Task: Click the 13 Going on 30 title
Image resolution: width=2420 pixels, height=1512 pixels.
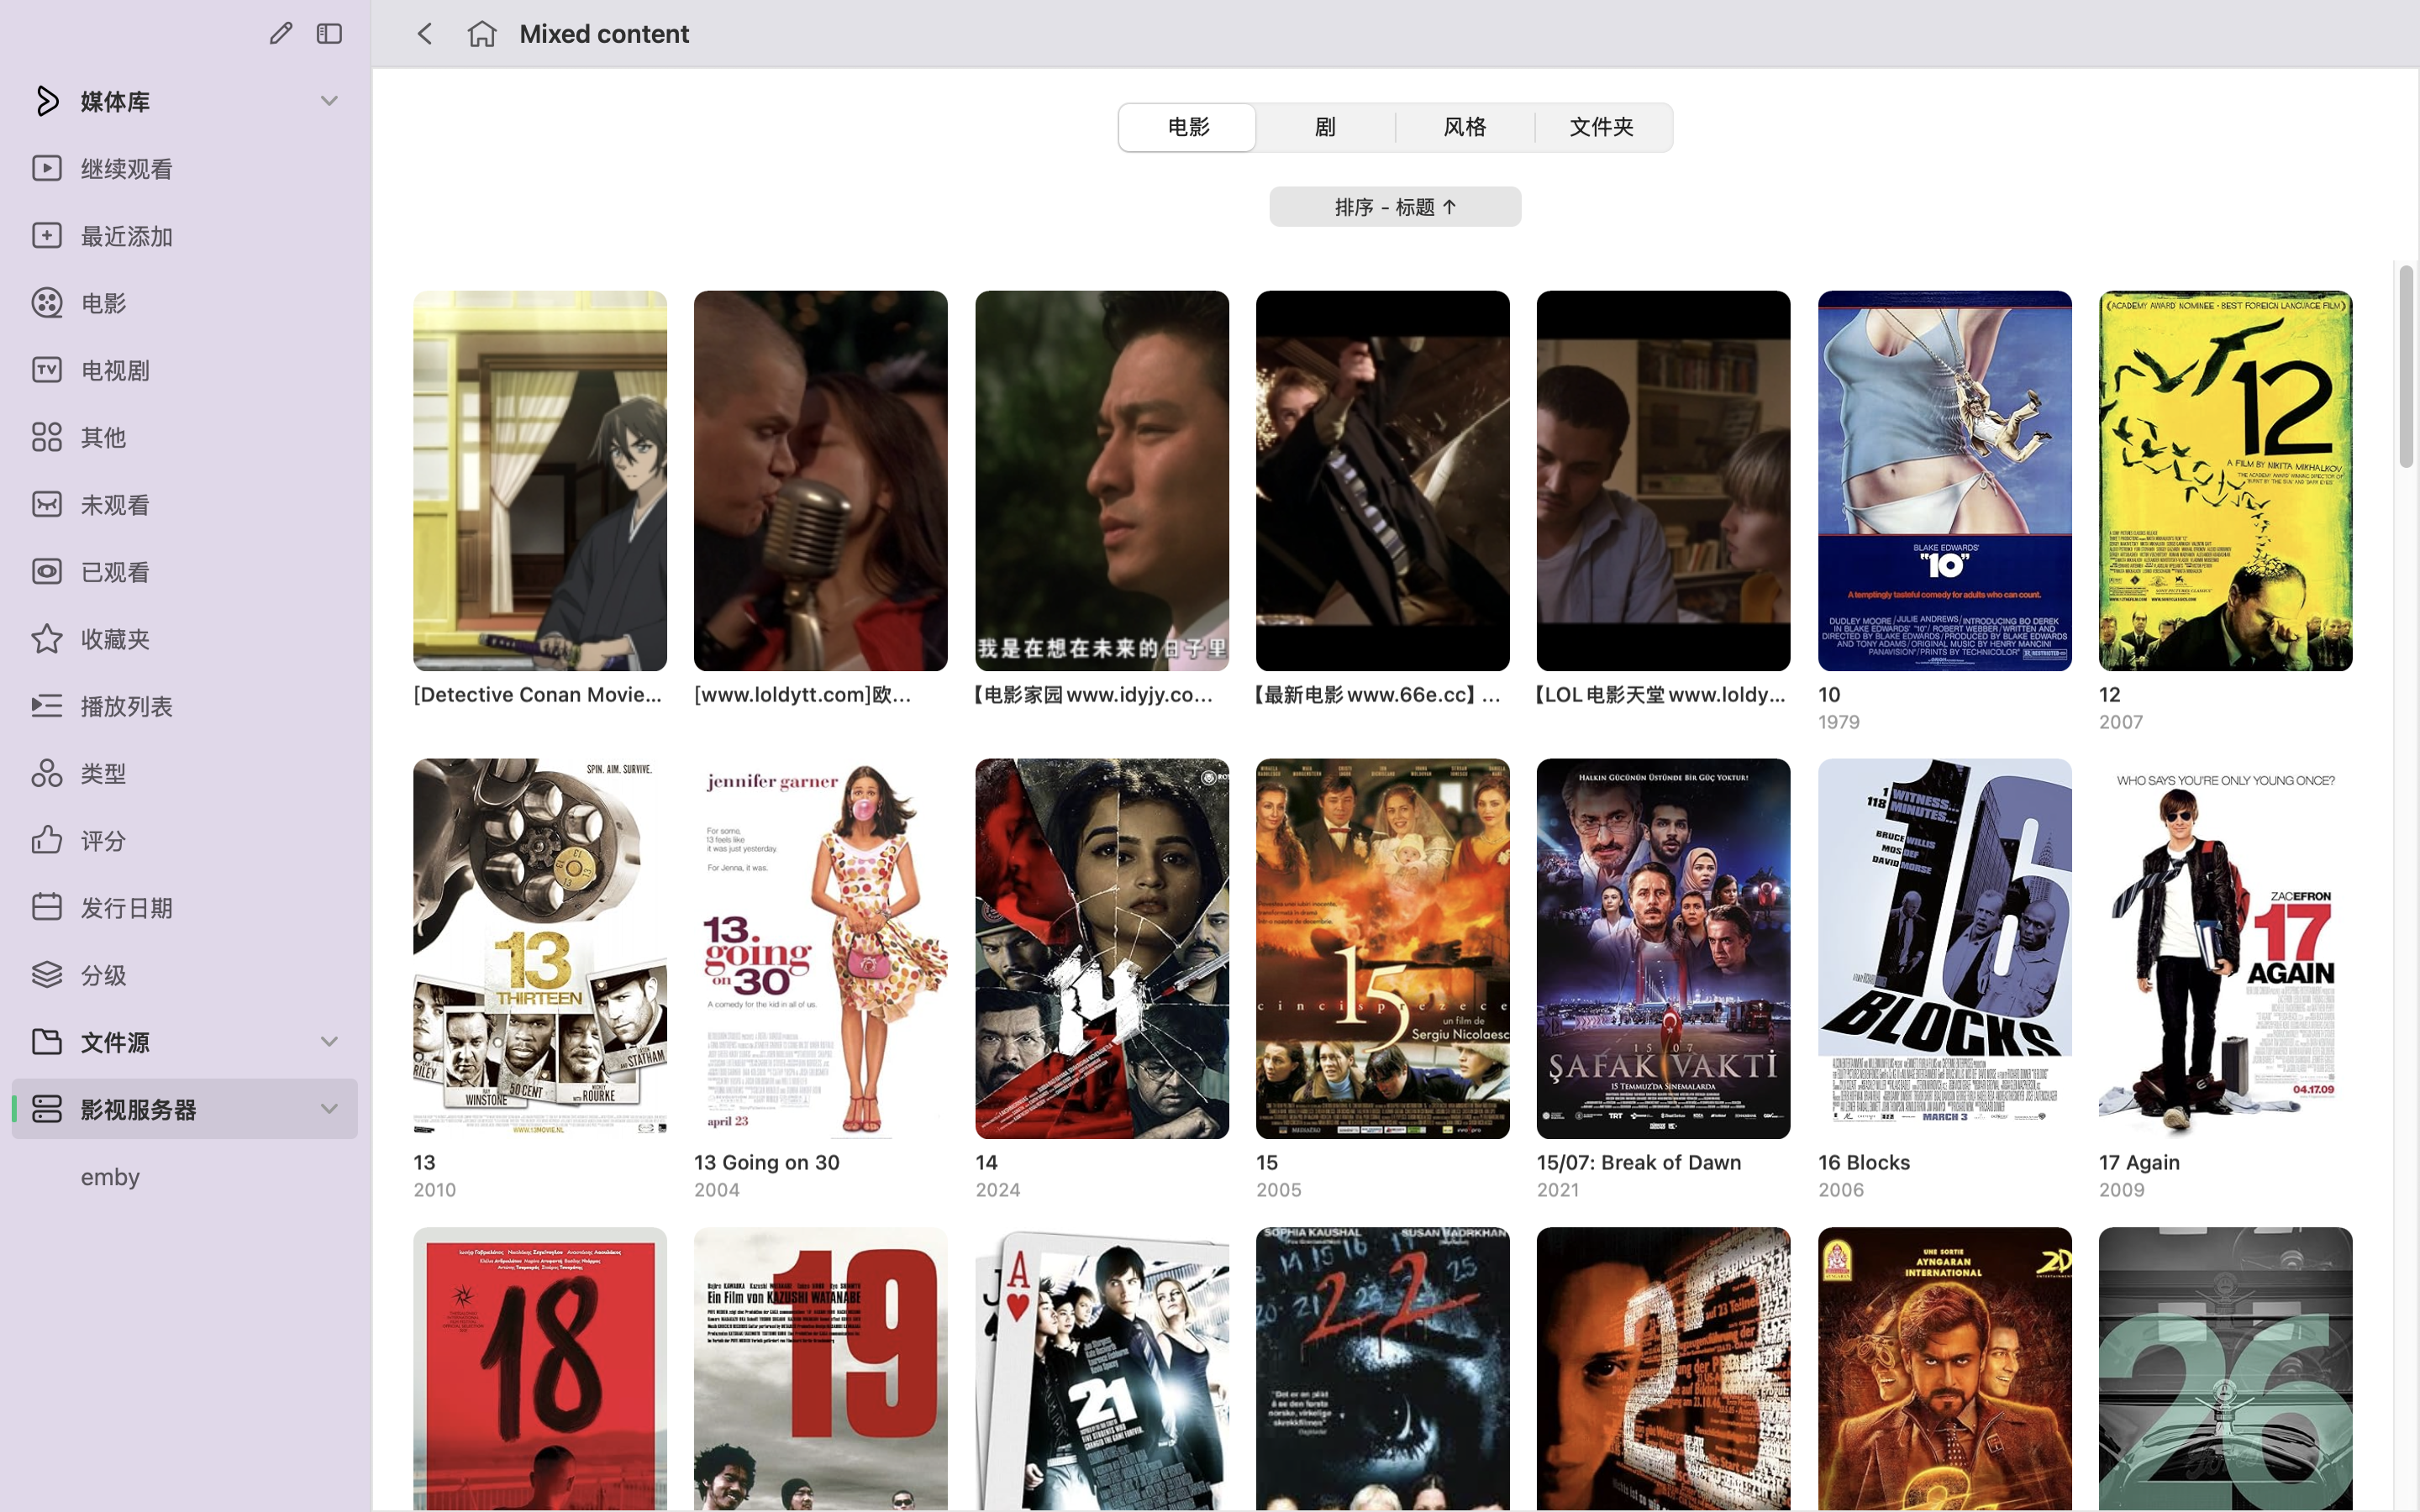Action: click(767, 1162)
